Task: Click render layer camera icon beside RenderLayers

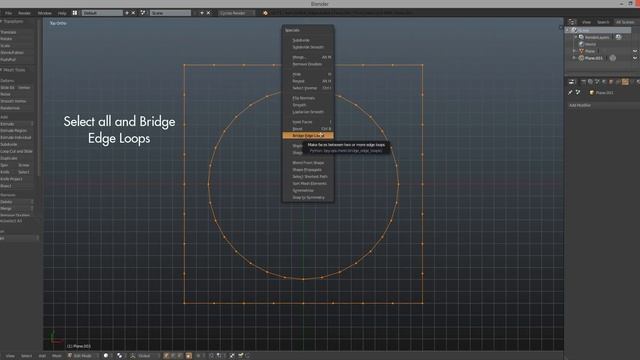Action: tap(619, 37)
